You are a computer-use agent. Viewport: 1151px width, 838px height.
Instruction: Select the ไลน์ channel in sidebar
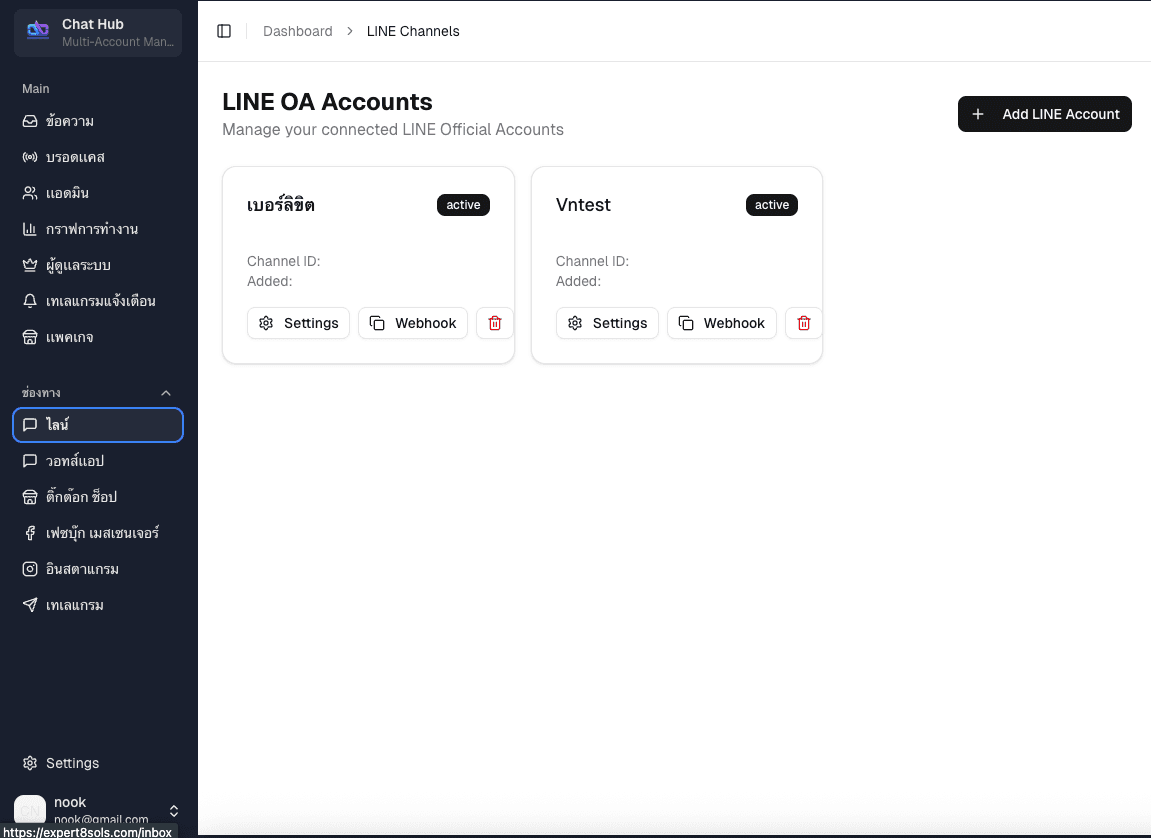(x=97, y=424)
